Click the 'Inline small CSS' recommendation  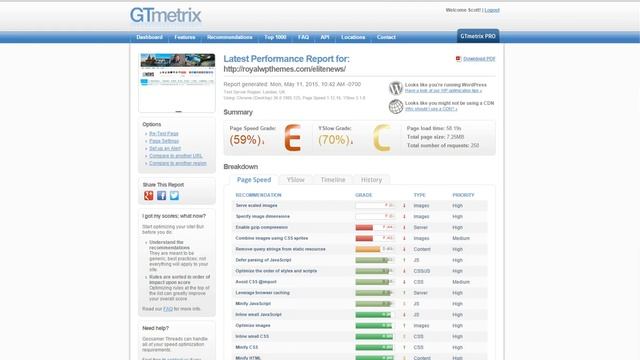[x=252, y=336]
